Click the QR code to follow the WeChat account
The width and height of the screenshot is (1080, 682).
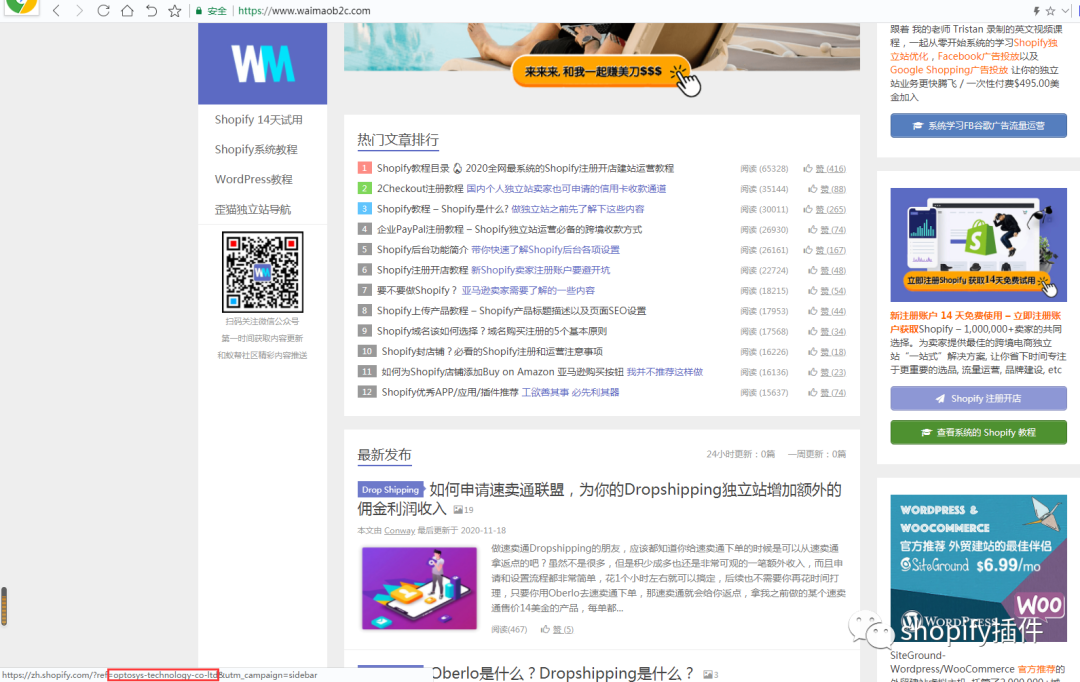(x=262, y=272)
